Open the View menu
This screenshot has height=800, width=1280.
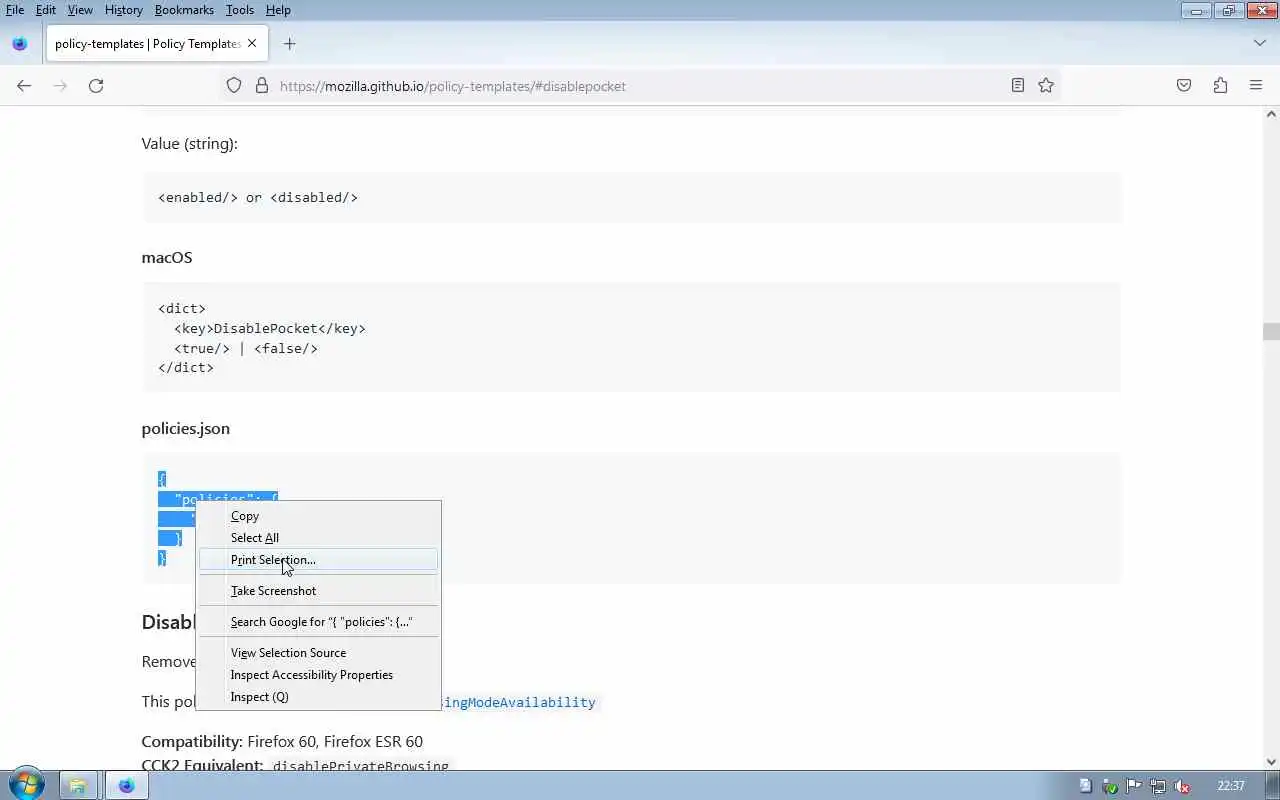tap(80, 10)
